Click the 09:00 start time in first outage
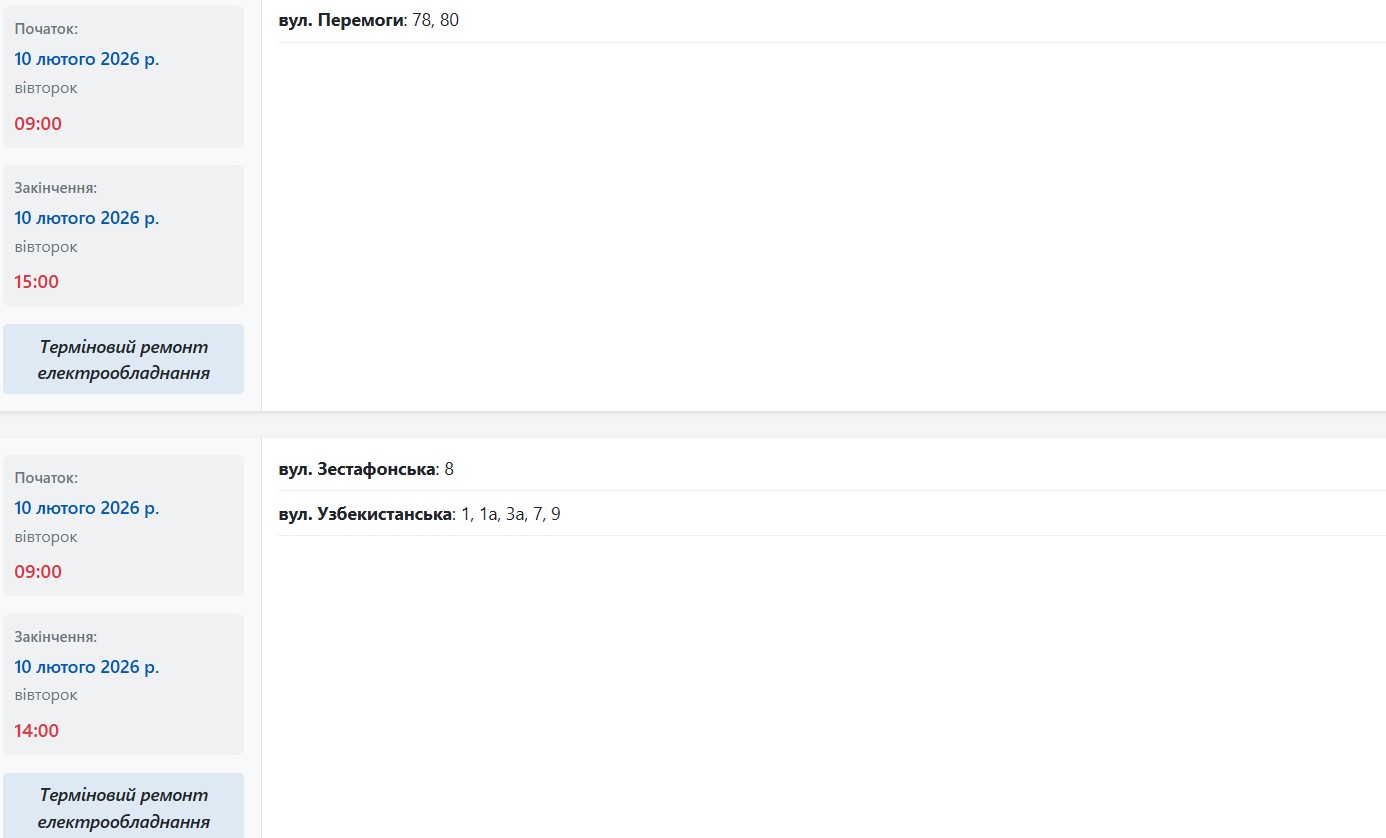 (38, 124)
